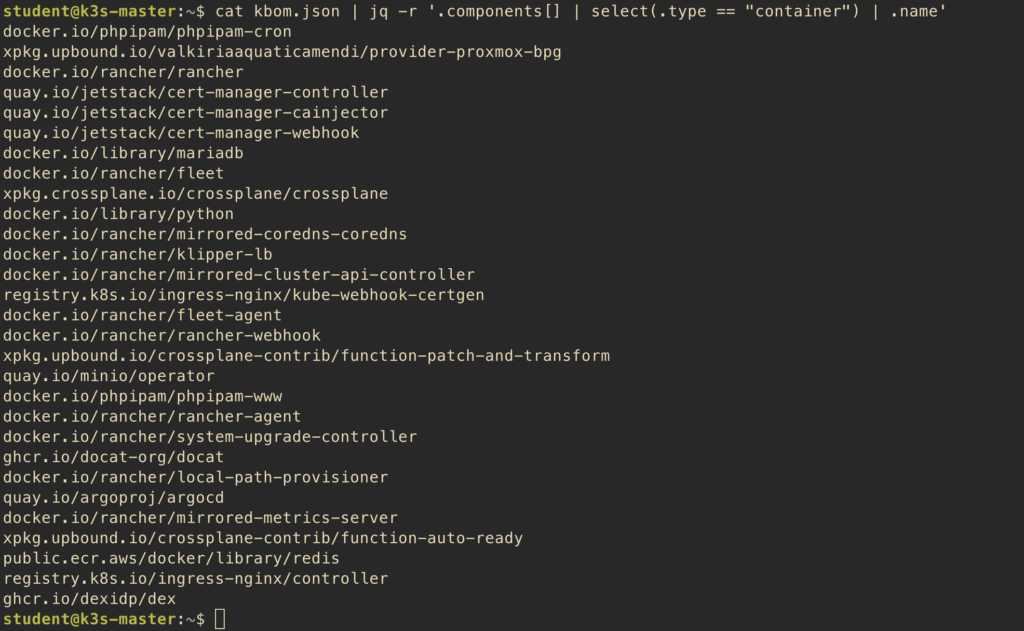1024x631 pixels.
Task: Click the docker.io/phpipam/phpipam-cron output line
Action: pos(147,31)
